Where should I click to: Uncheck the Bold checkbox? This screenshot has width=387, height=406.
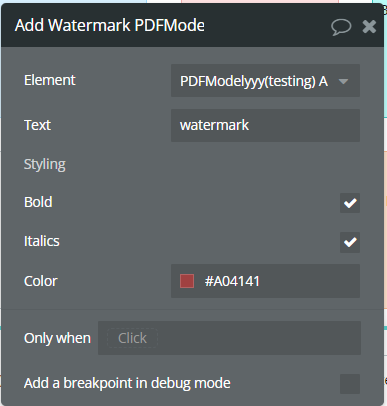350,203
